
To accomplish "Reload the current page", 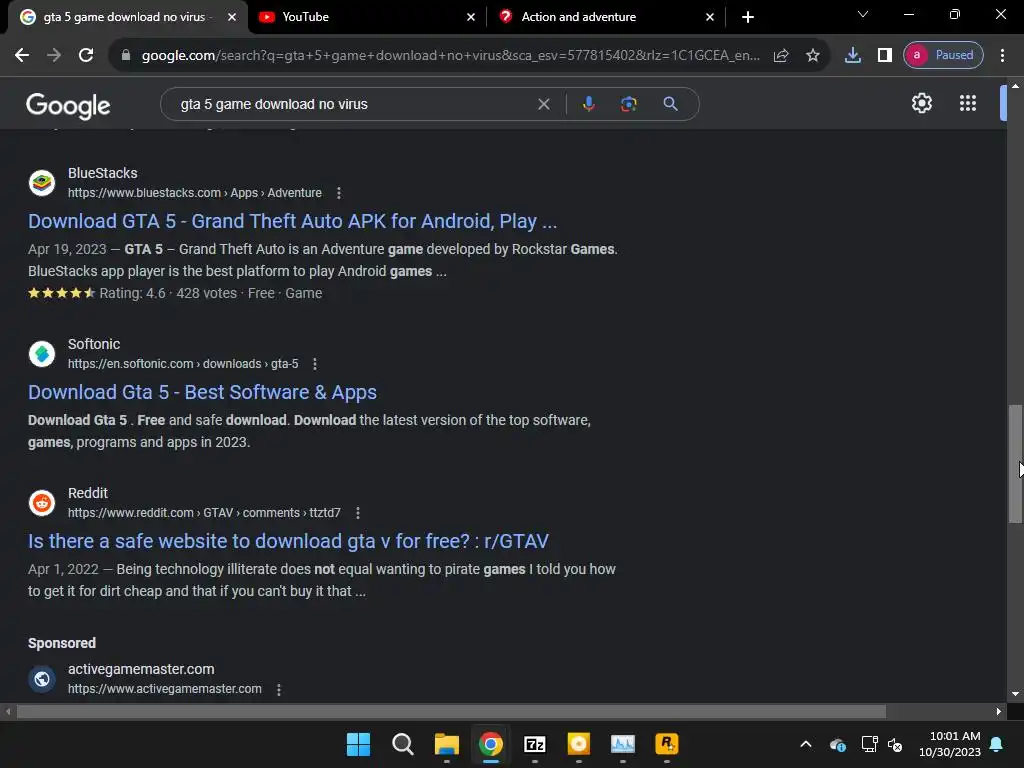I will (x=86, y=55).
